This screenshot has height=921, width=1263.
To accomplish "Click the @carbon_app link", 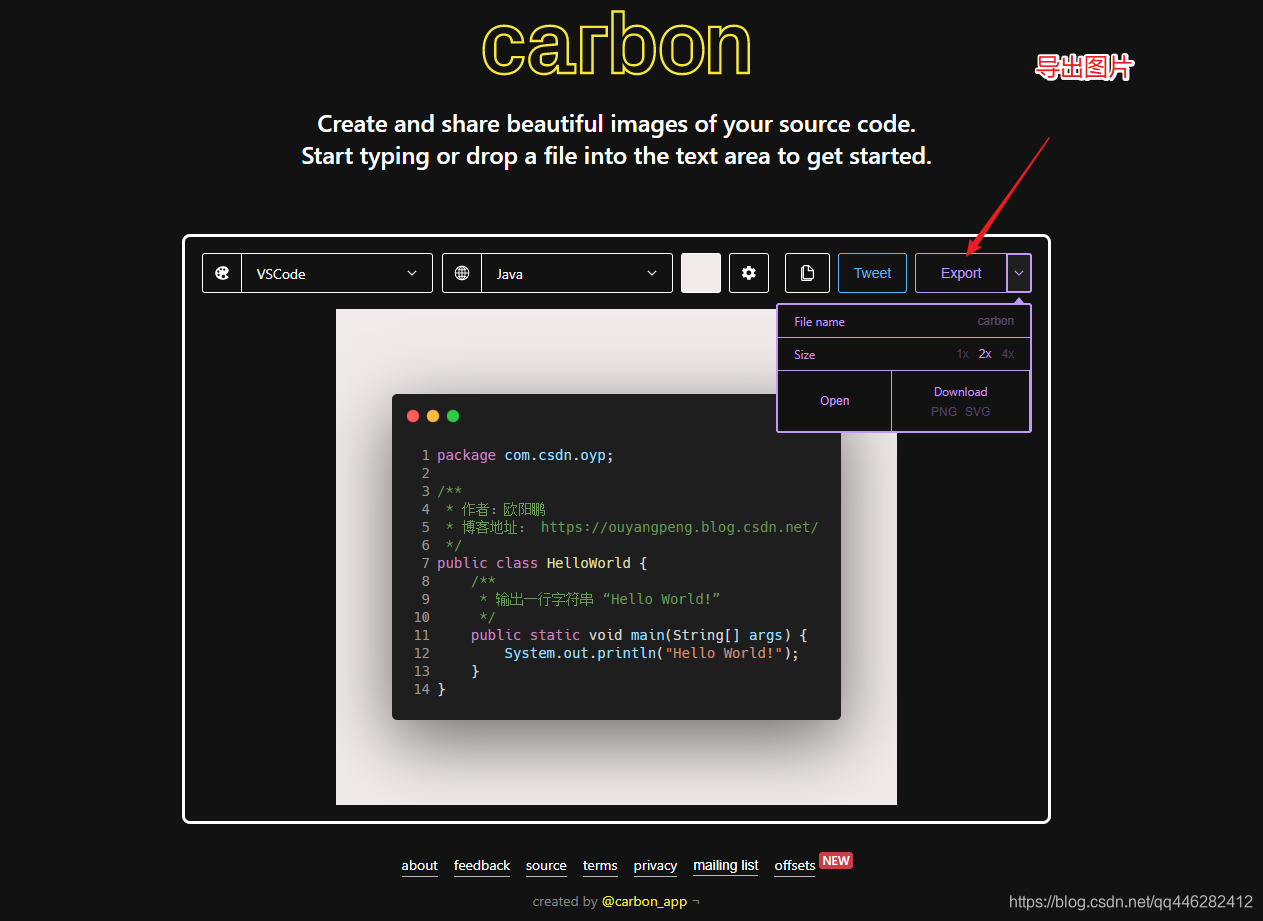I will [x=644, y=901].
